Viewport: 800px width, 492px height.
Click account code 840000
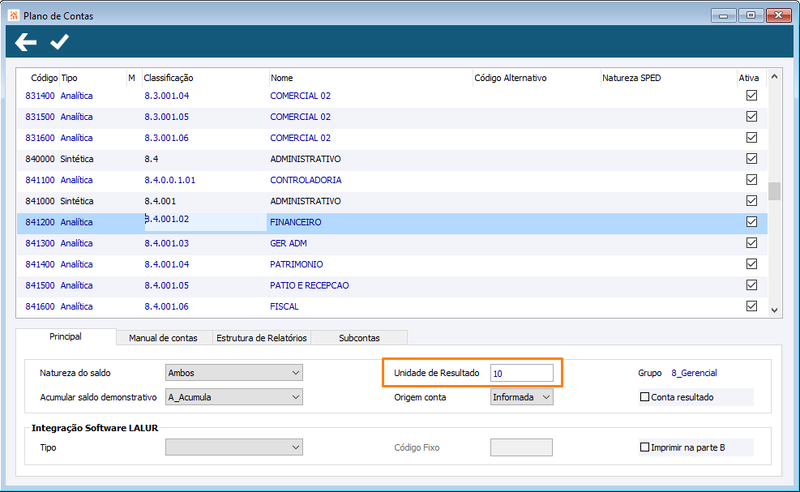[x=40, y=159]
